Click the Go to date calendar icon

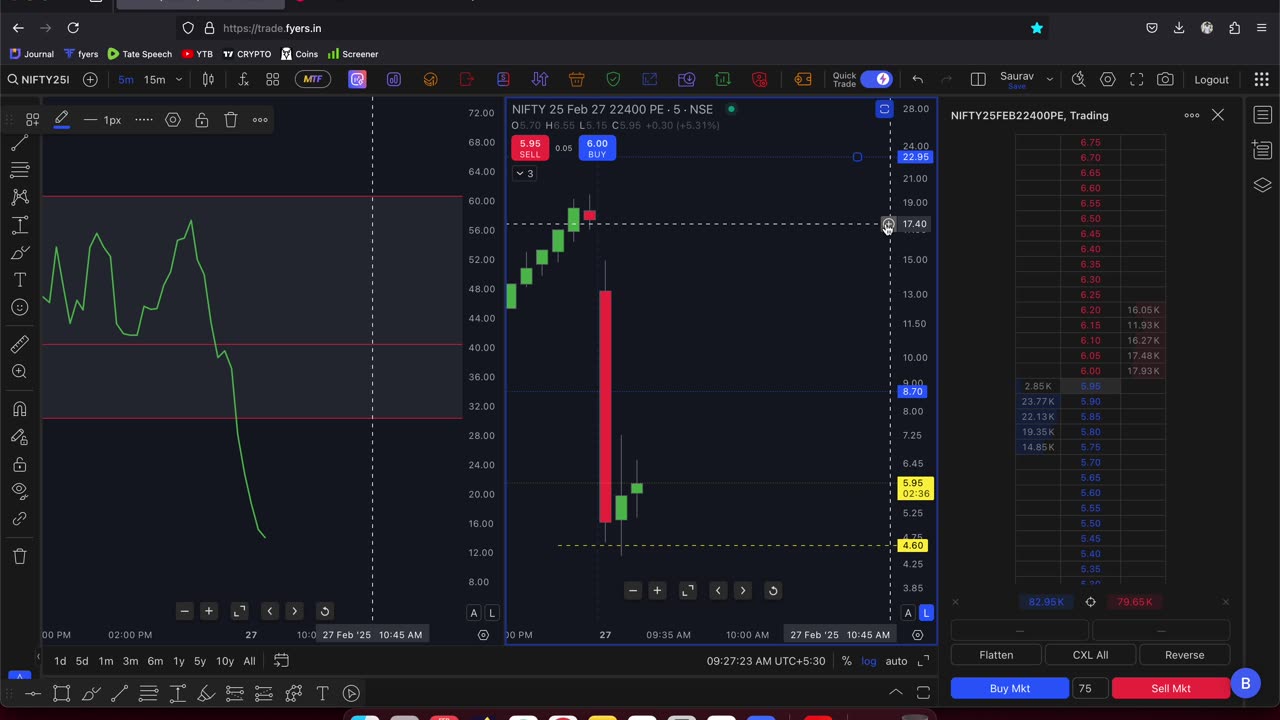(x=281, y=661)
